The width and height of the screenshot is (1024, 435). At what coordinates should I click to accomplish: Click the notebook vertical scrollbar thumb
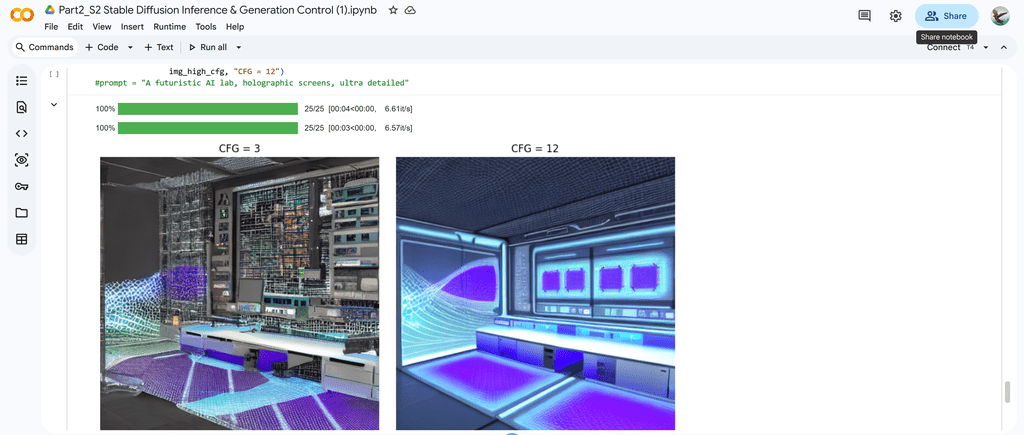1007,392
